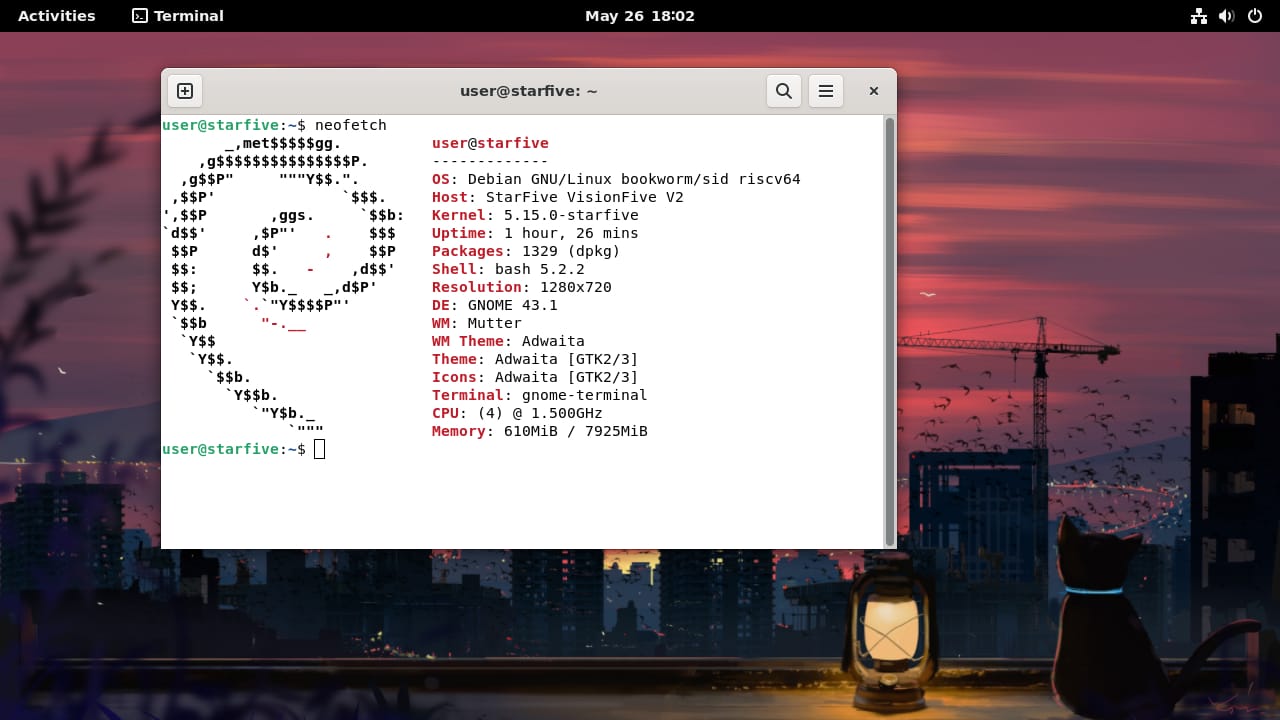The image size is (1280, 720).
Task: Open the Terminal app menu in top bar
Action: click(178, 16)
